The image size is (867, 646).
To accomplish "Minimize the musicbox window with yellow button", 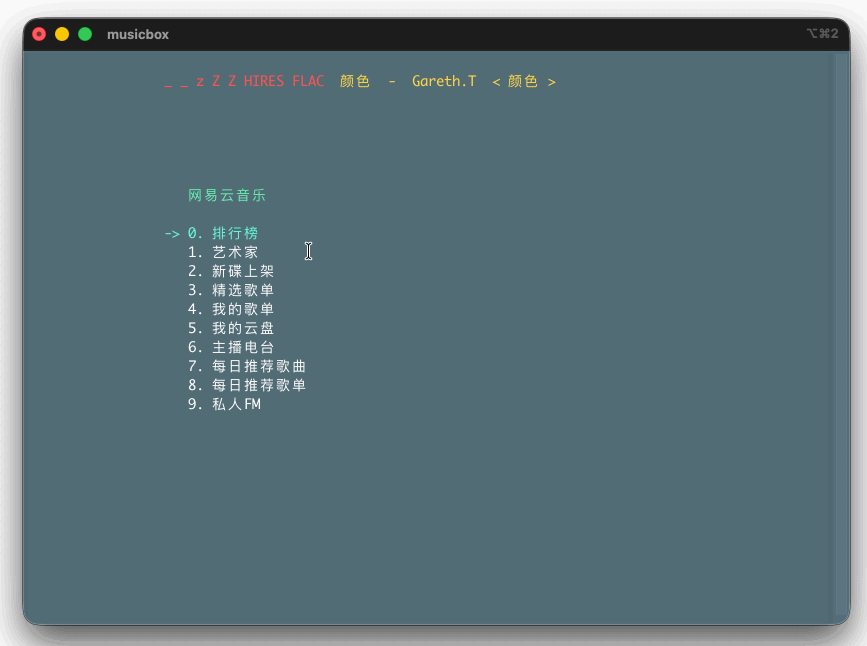I will coord(62,34).
